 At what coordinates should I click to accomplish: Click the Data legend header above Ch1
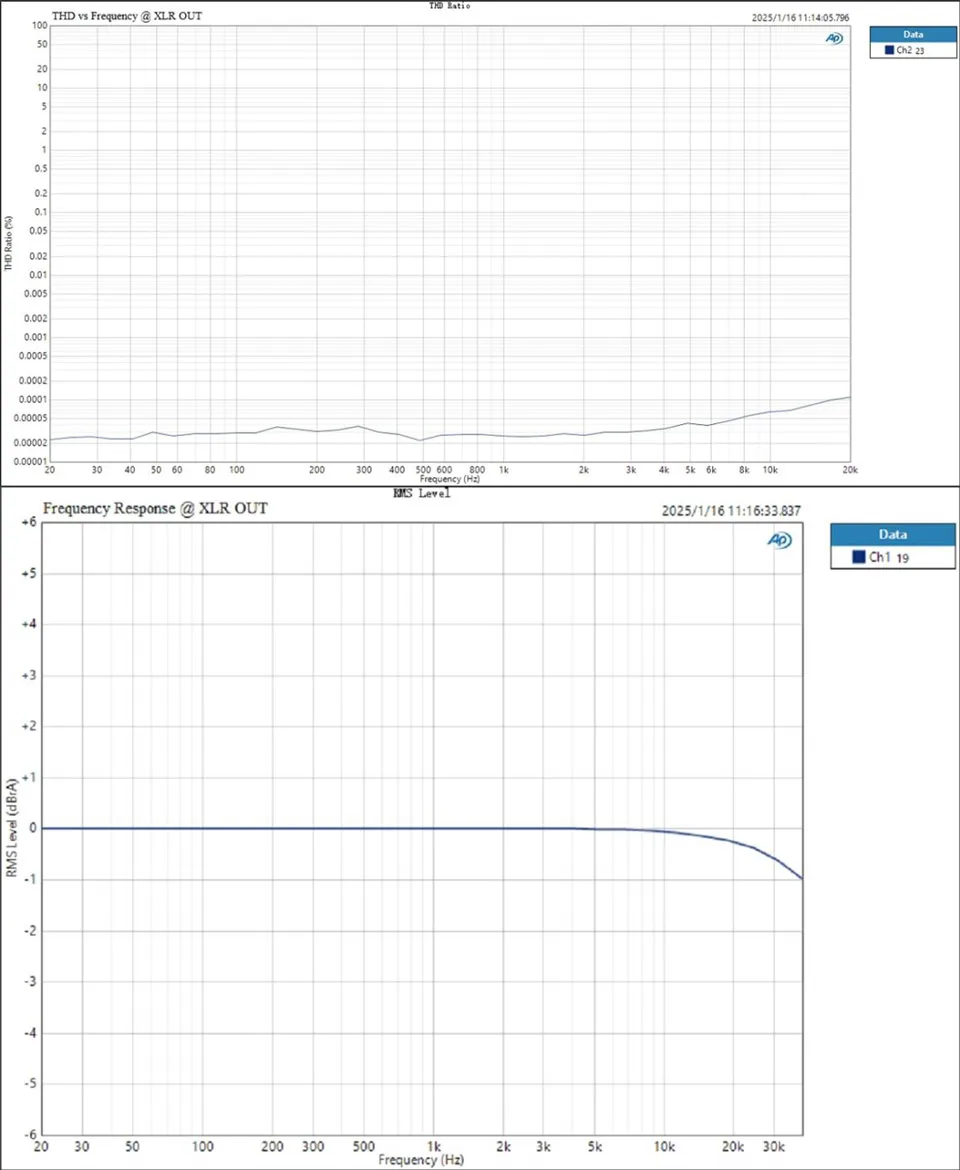893,534
